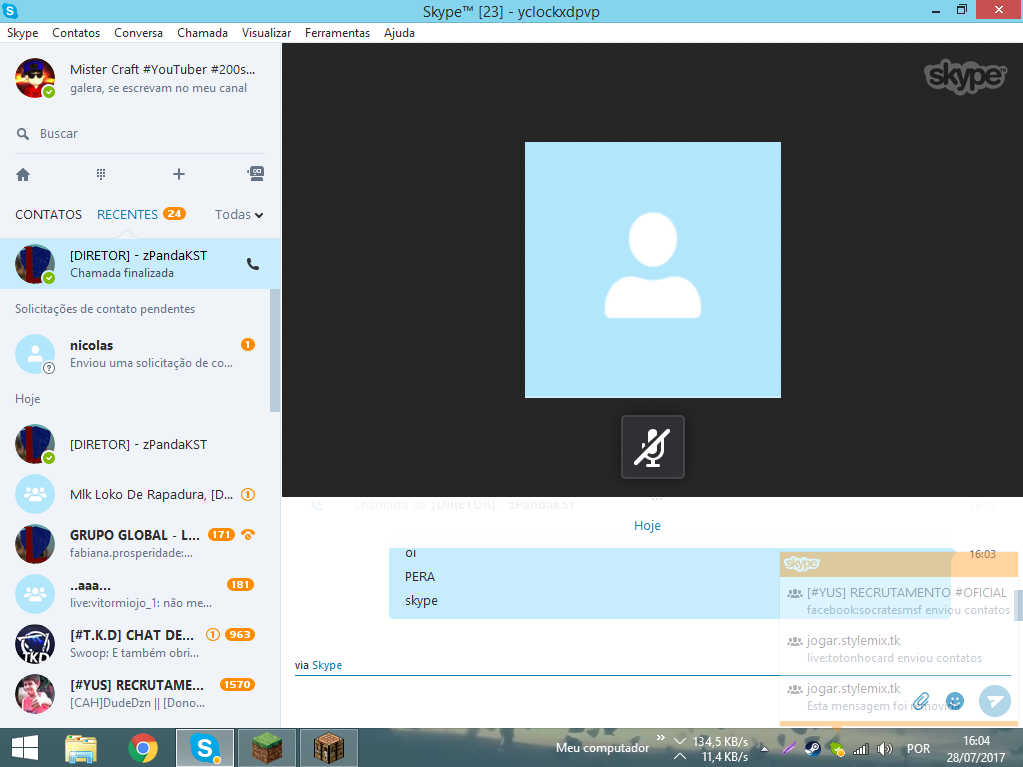Open the emoticon smiley picker
Screen dimensions: 1023x767
point(954,701)
